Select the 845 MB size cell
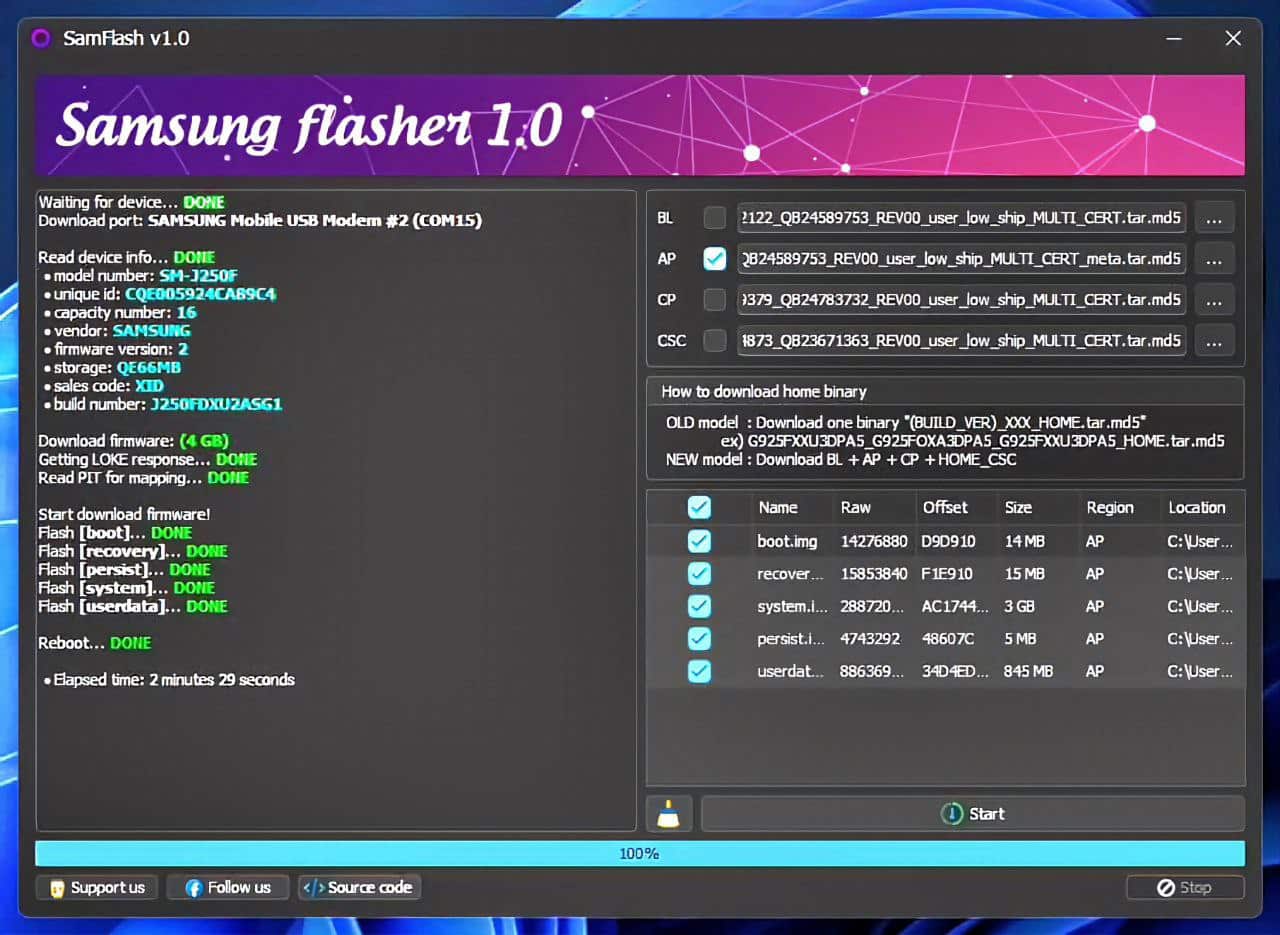The width and height of the screenshot is (1280, 935). [1029, 672]
